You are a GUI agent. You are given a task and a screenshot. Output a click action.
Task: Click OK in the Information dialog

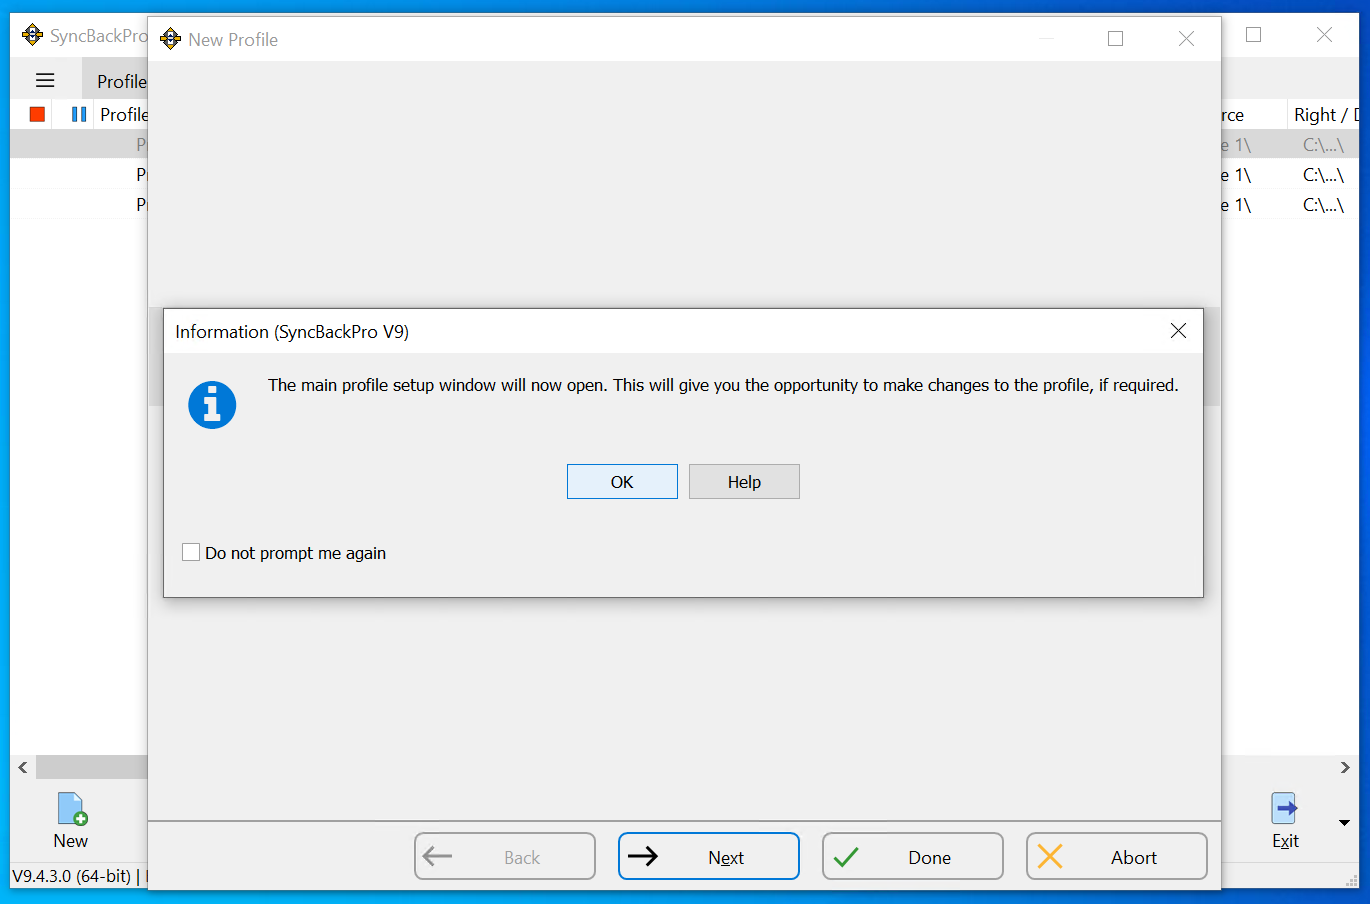[x=622, y=482]
